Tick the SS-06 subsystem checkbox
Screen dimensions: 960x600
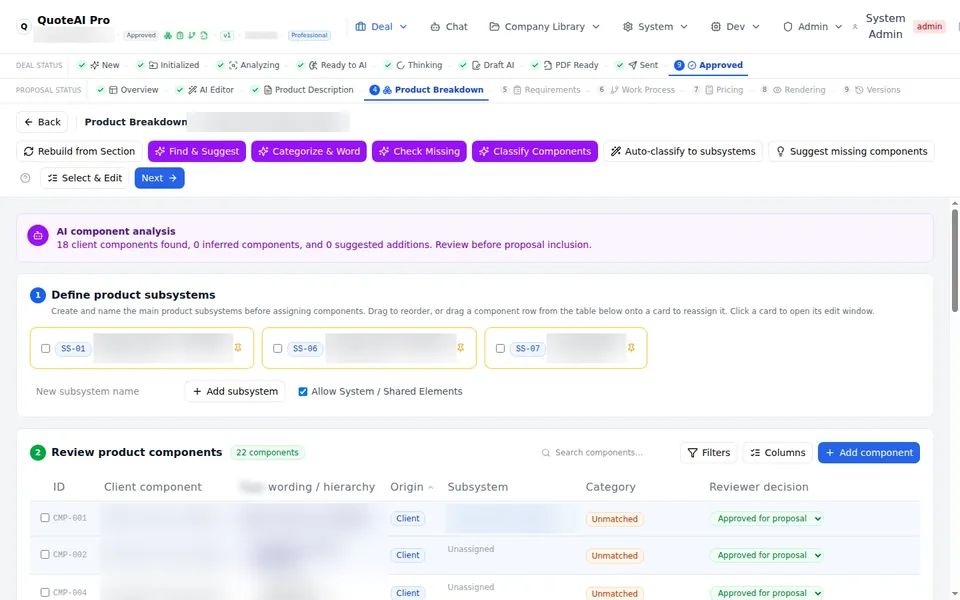pos(277,348)
